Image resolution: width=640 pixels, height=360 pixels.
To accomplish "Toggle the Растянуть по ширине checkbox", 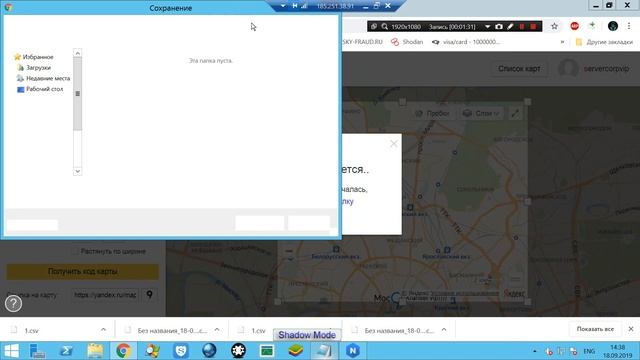I will pyautogui.click(x=75, y=251).
